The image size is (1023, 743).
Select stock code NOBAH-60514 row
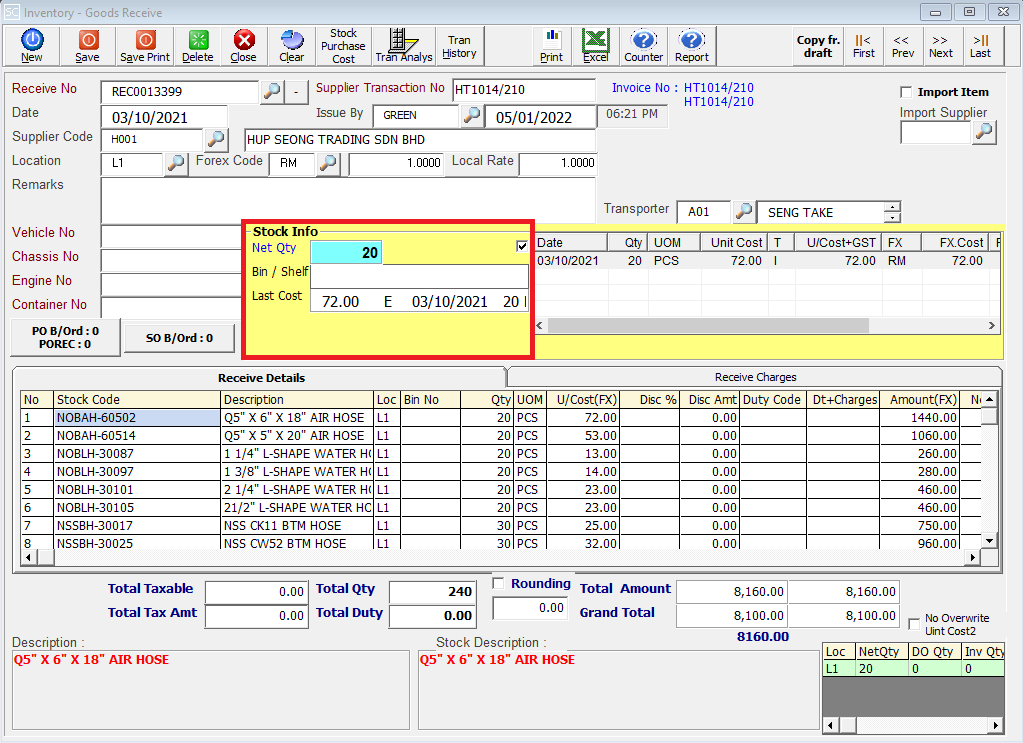tap(137, 436)
